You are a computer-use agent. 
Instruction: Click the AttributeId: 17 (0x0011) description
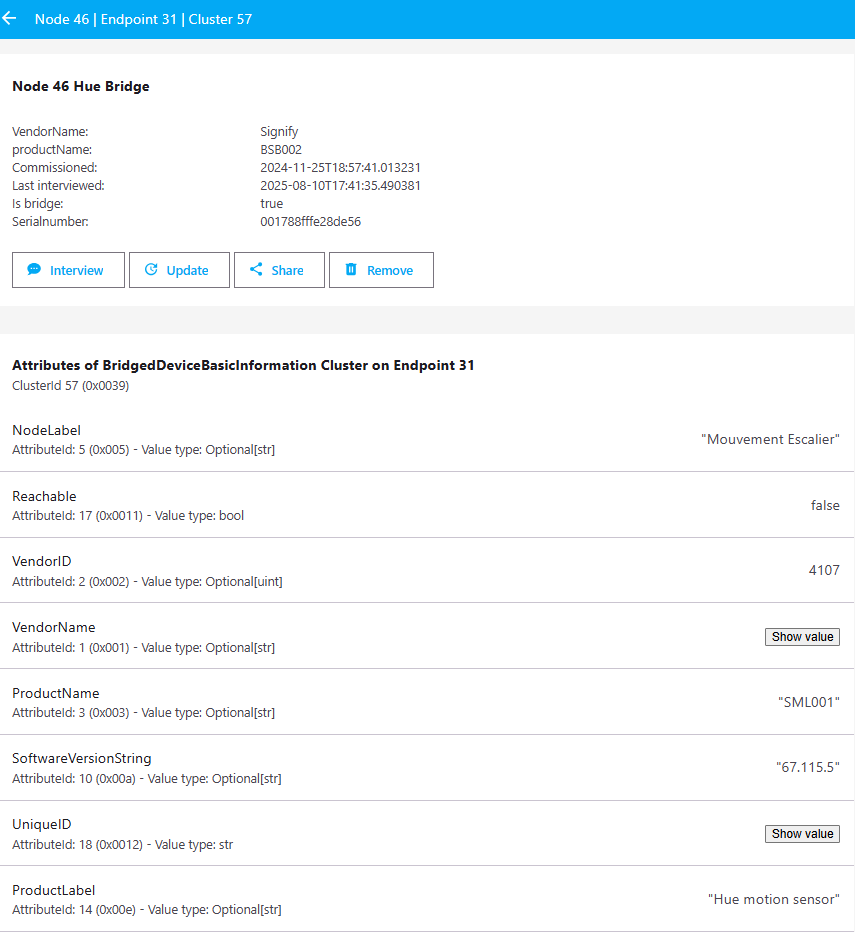coord(128,515)
